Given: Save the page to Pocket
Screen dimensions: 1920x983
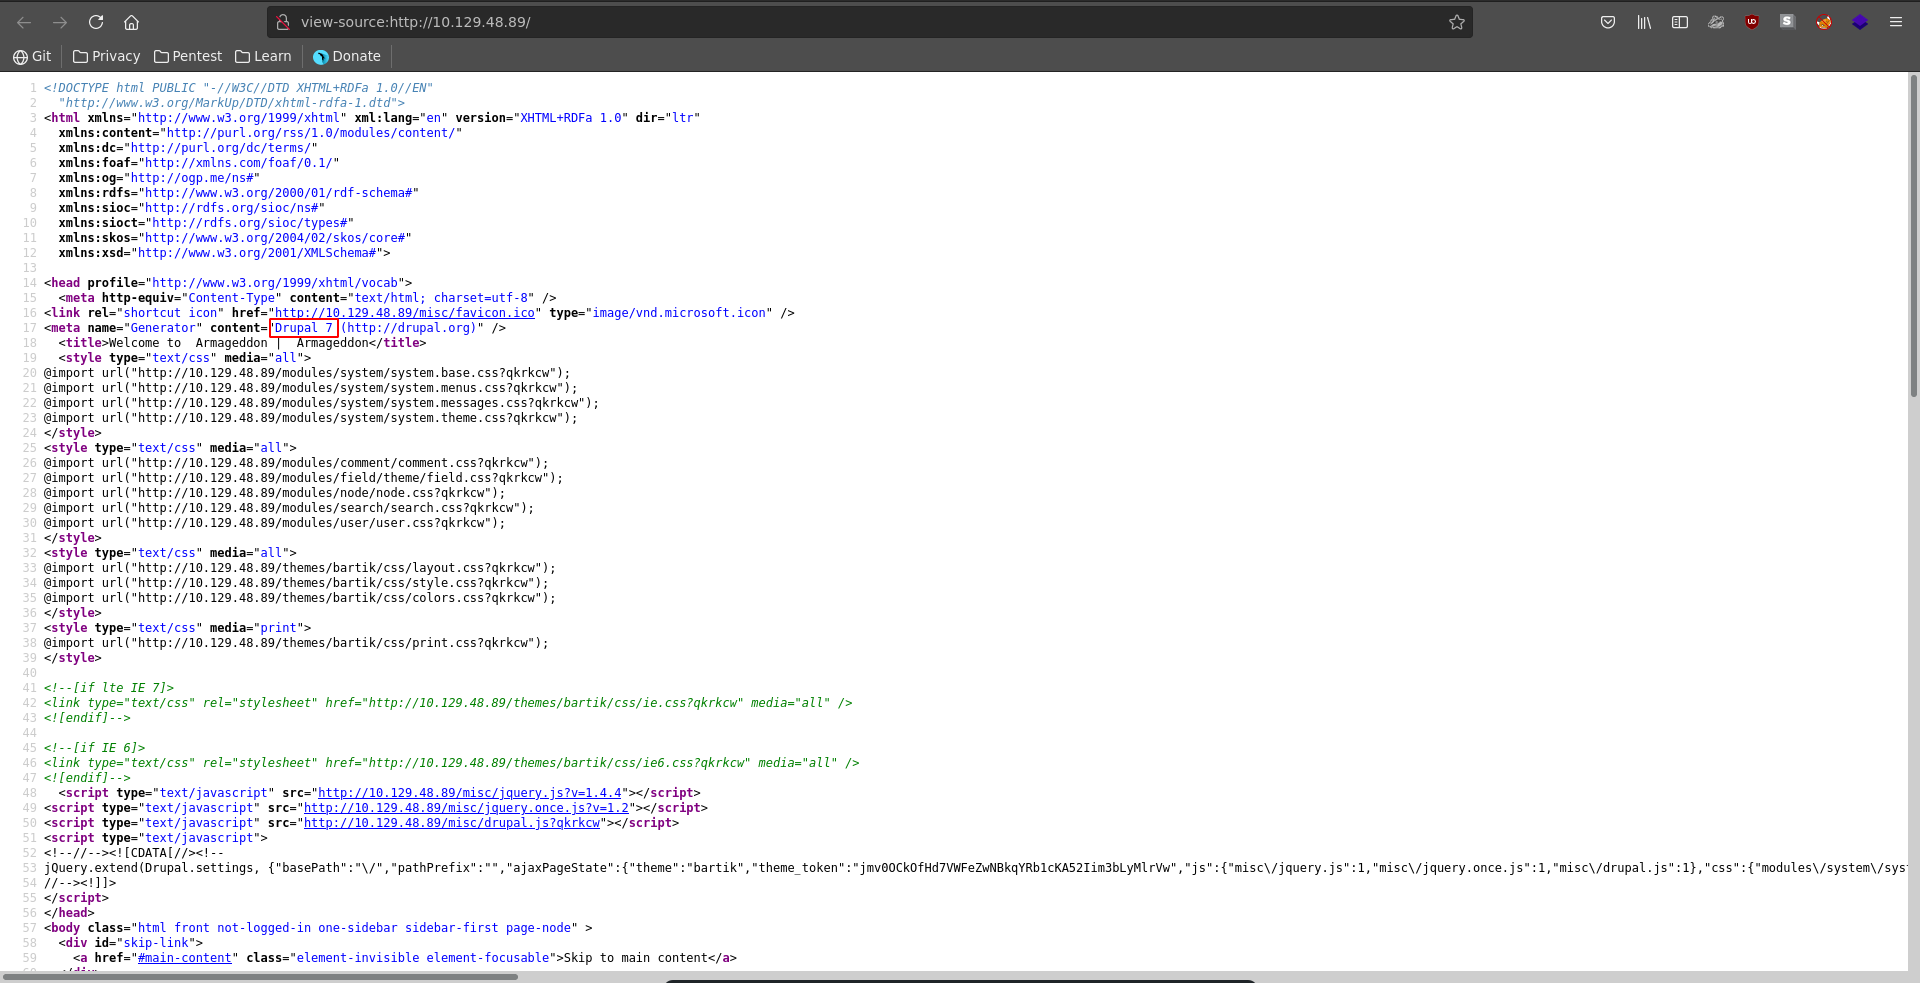Looking at the screenshot, I should point(1608,22).
